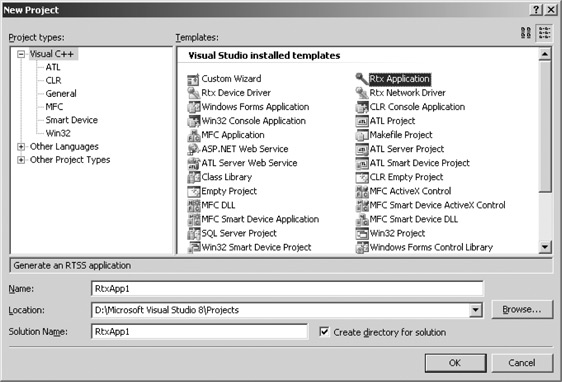Click the Solution Name input field
This screenshot has width=562, height=382.
tap(199, 332)
